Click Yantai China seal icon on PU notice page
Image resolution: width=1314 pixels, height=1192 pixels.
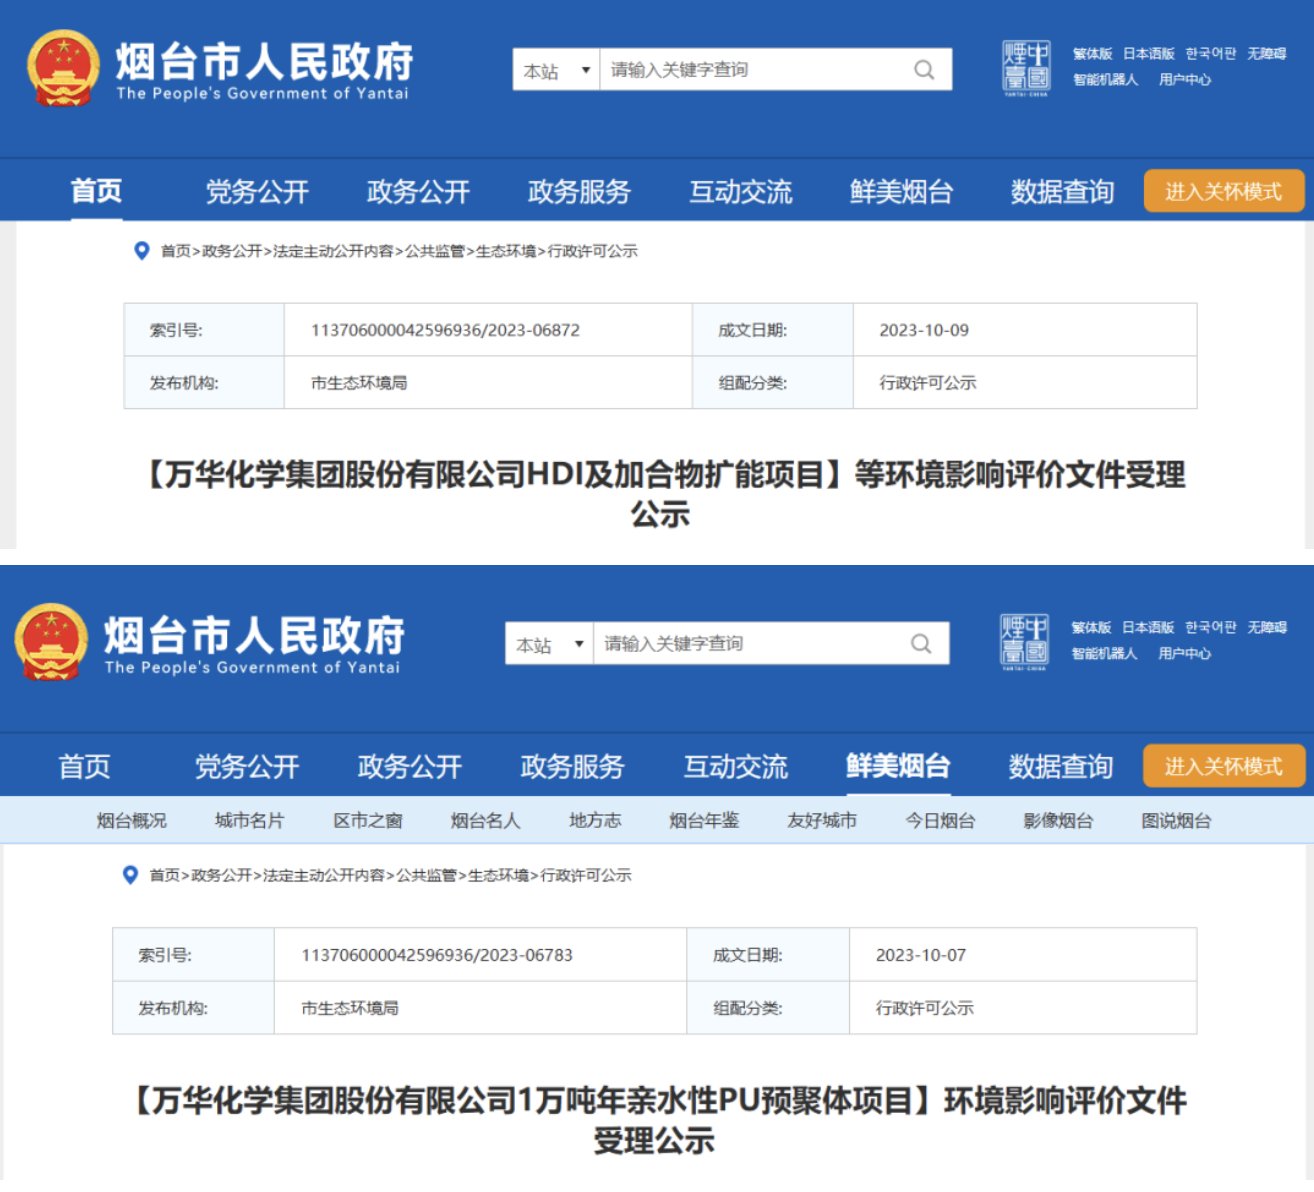point(1025,642)
